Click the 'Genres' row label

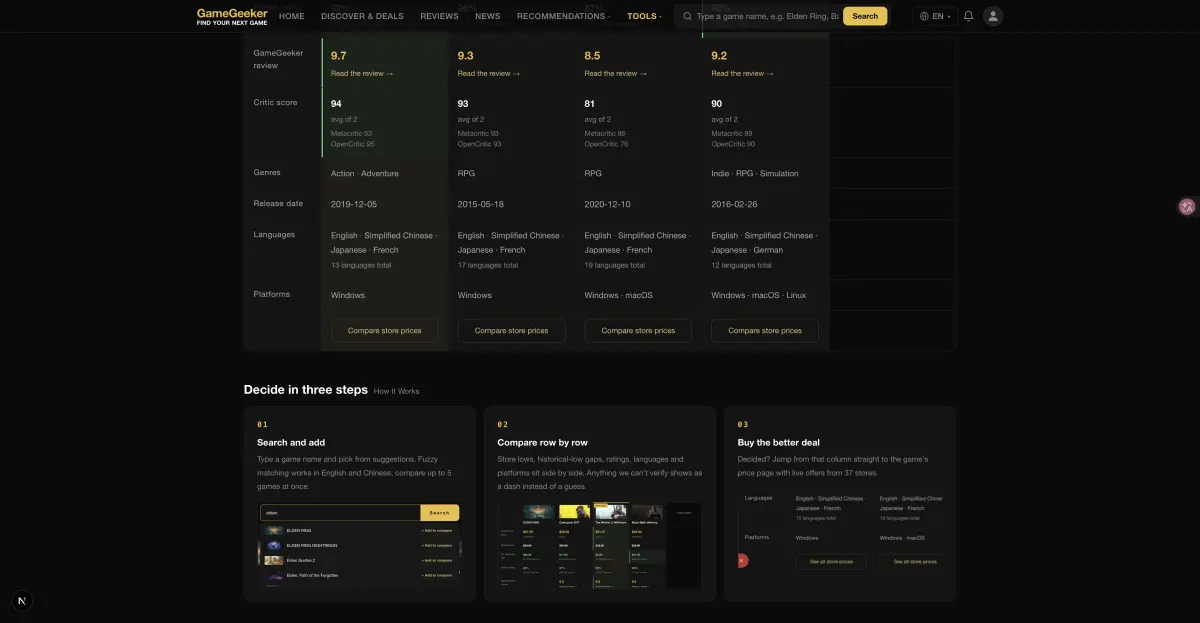tap(267, 172)
